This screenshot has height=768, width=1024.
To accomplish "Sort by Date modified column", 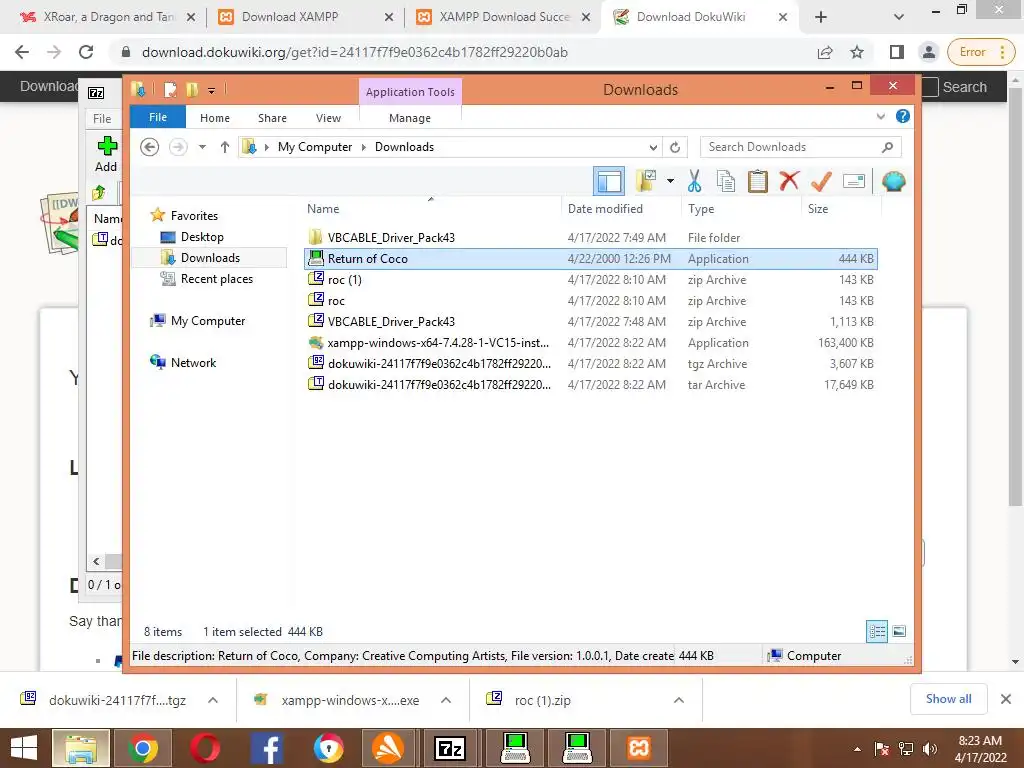I will tap(621, 208).
